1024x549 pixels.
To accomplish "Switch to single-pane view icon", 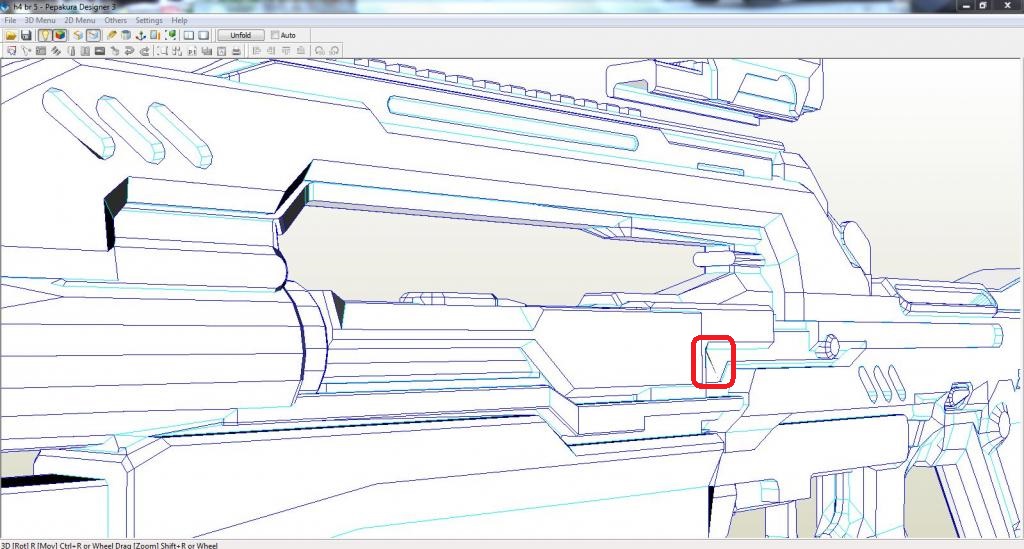I will (204, 35).
